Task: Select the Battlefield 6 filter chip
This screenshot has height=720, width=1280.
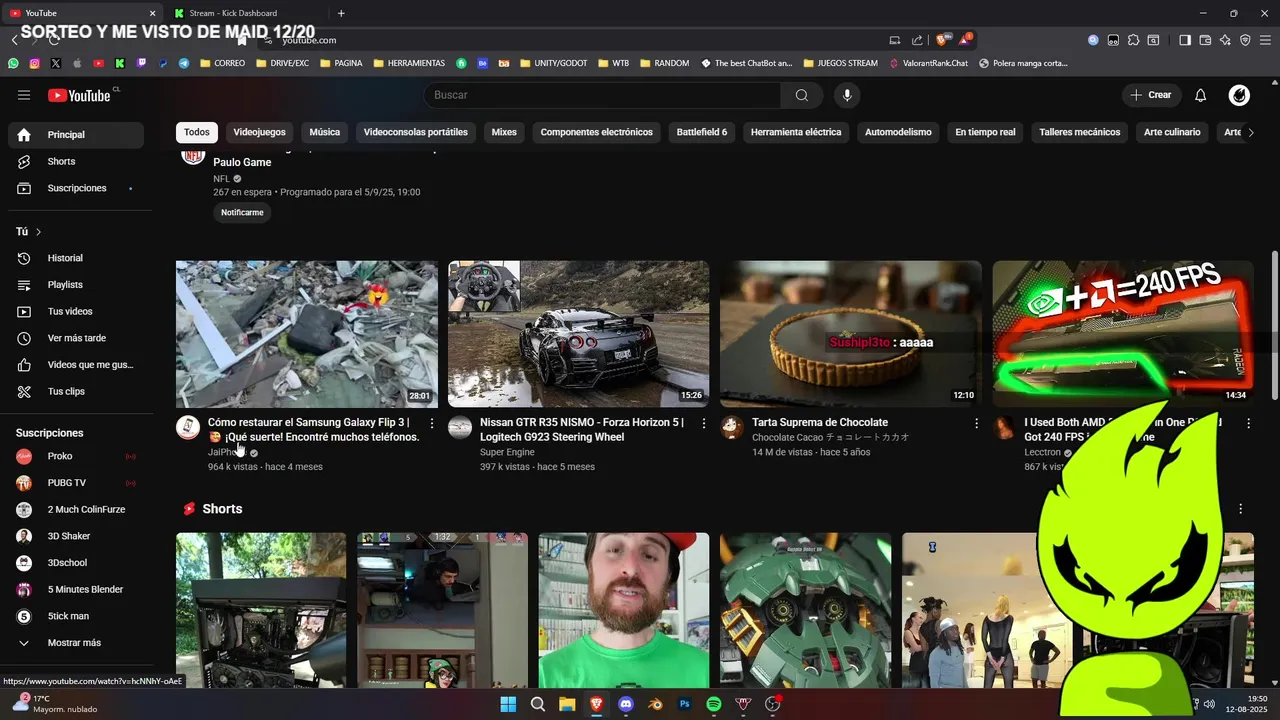Action: coord(702,132)
